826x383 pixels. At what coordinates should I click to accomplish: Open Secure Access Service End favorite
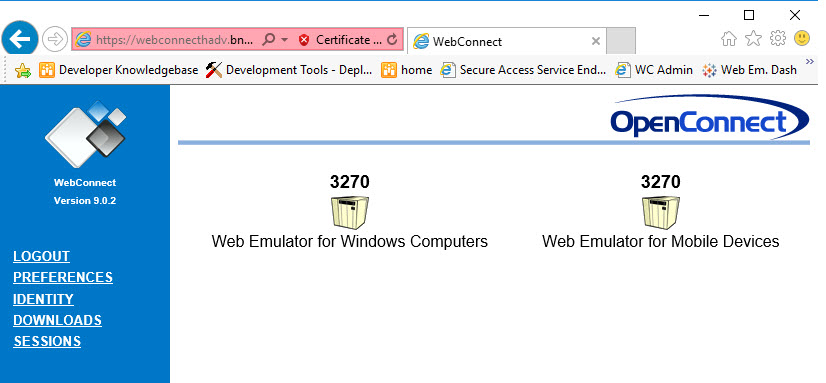[523, 70]
